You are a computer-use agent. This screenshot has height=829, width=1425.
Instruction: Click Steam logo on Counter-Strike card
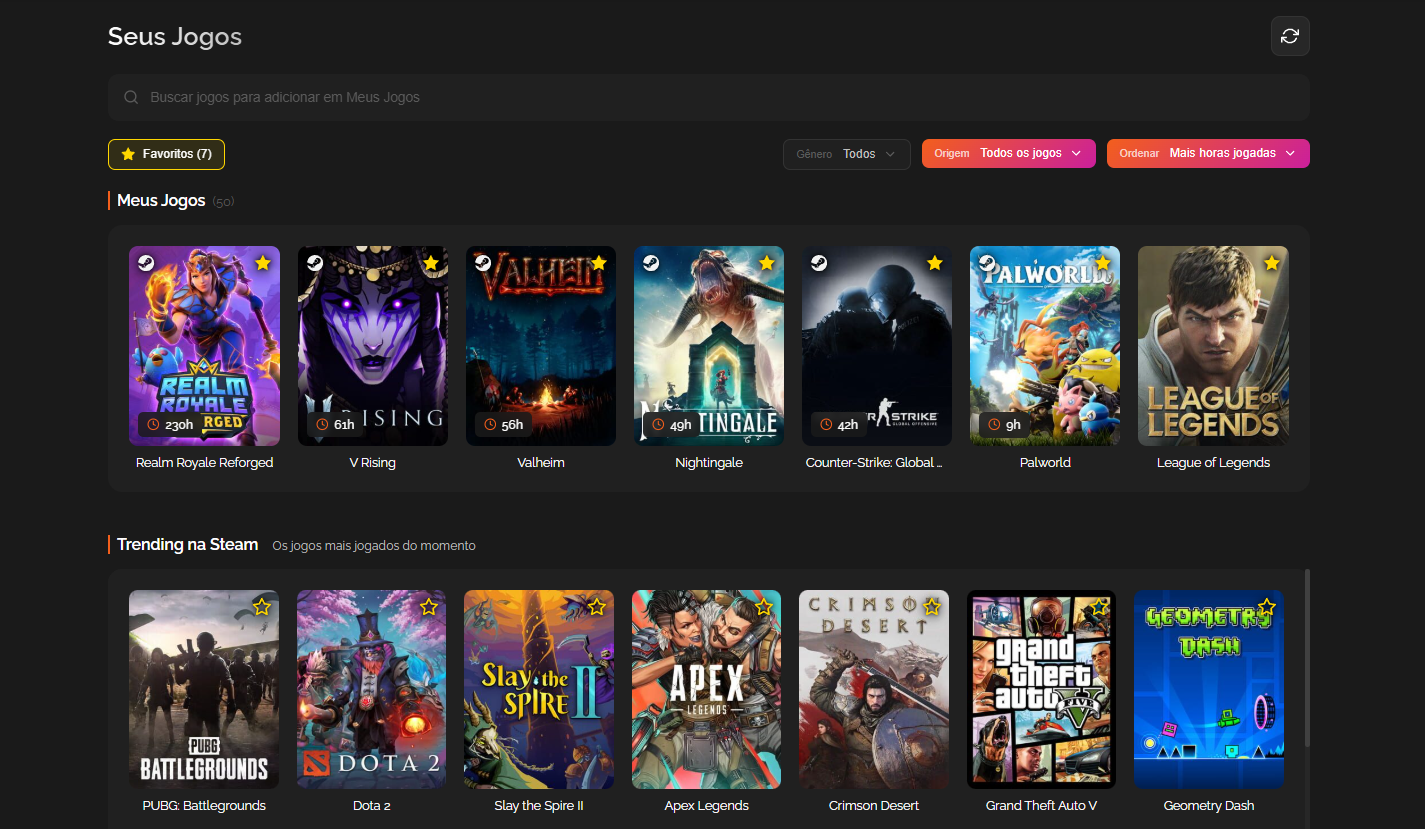tap(819, 263)
